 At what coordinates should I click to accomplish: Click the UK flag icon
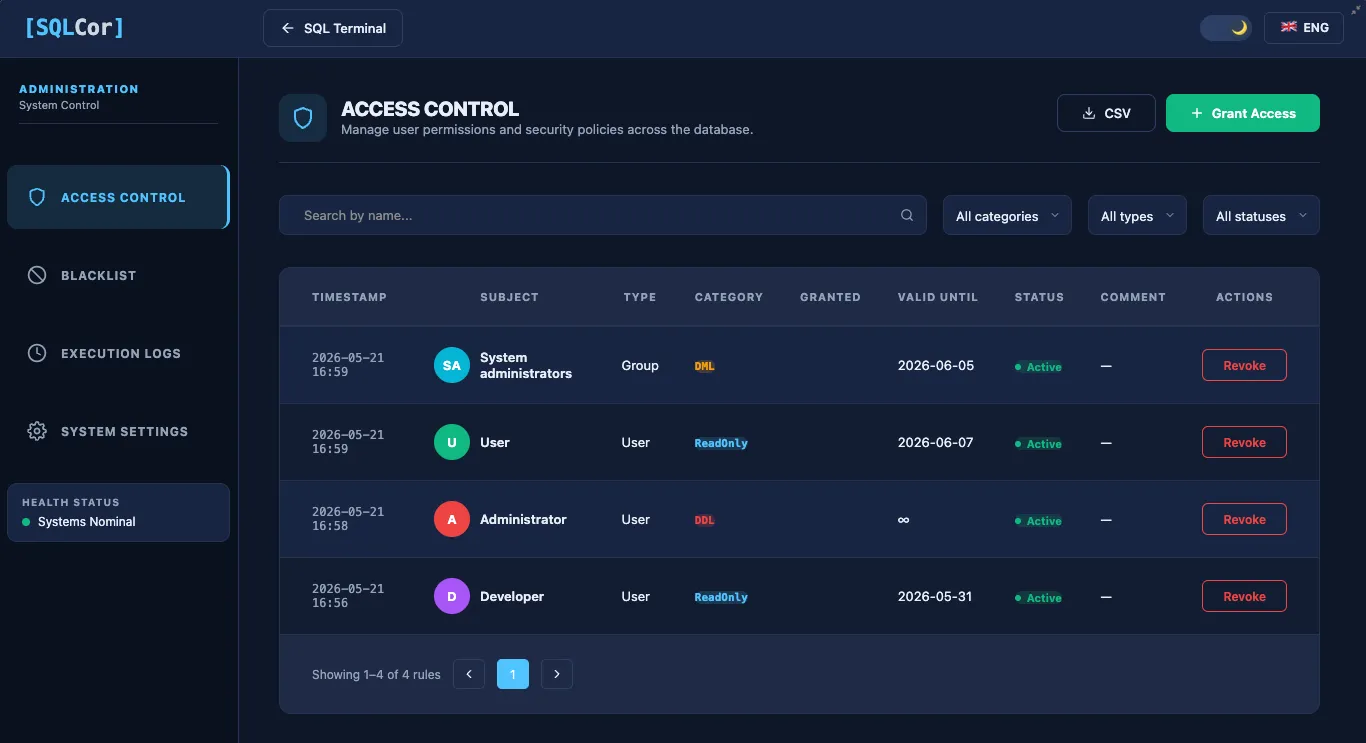[1289, 27]
